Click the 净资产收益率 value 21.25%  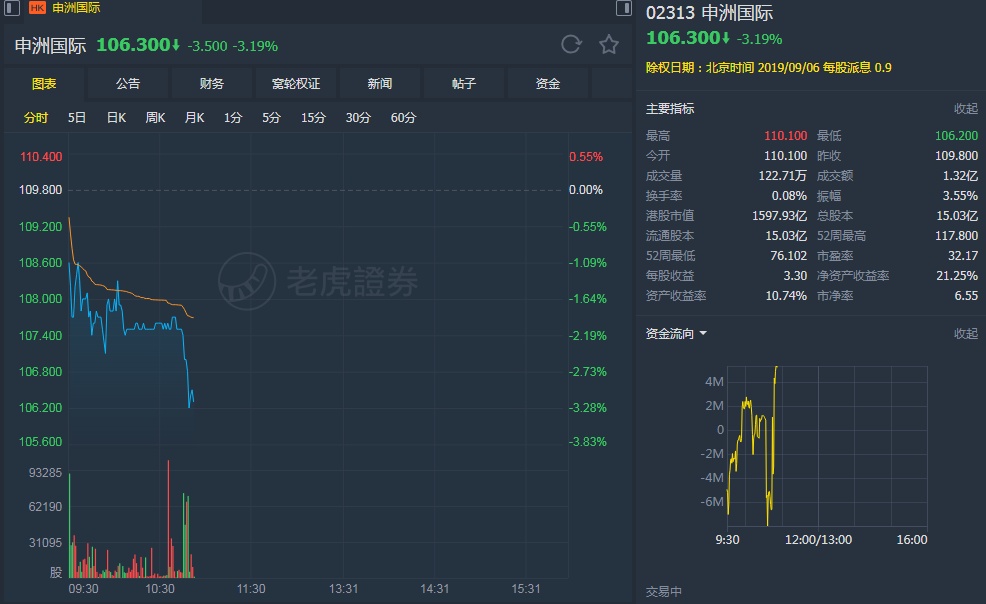click(957, 276)
